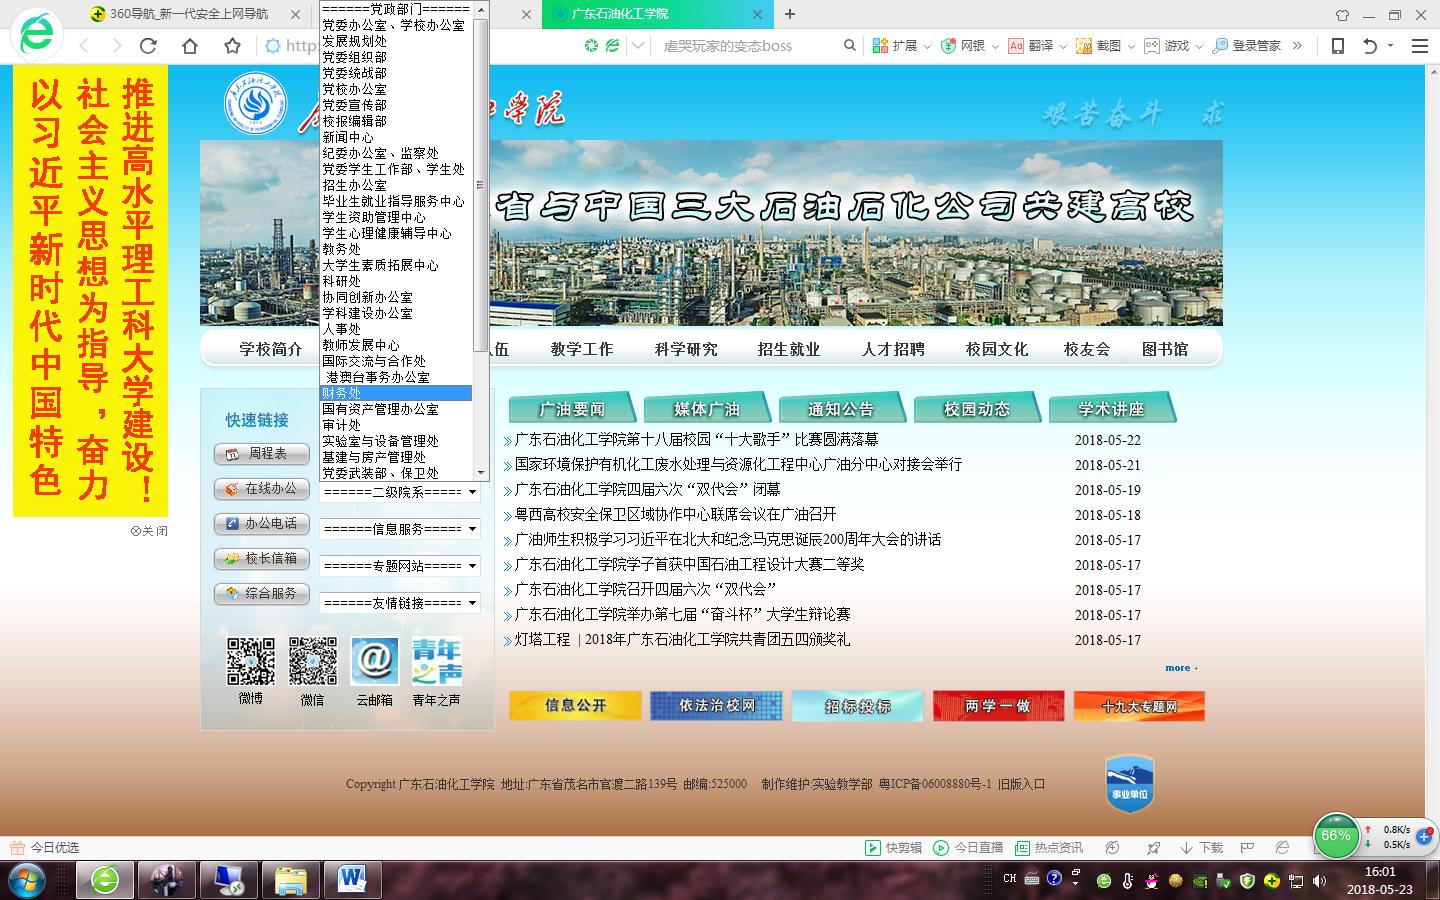Screen dimensions: 1440x900
Task: Switch to the 广油要闻 news tab
Action: (572, 409)
